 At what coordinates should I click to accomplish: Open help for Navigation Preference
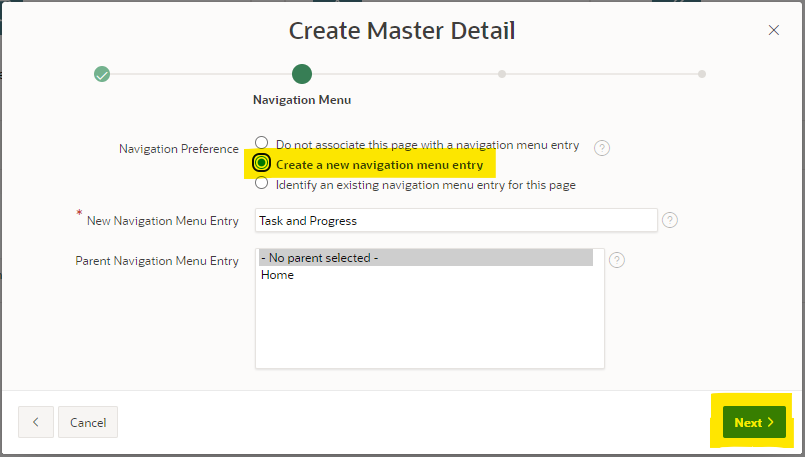[602, 148]
